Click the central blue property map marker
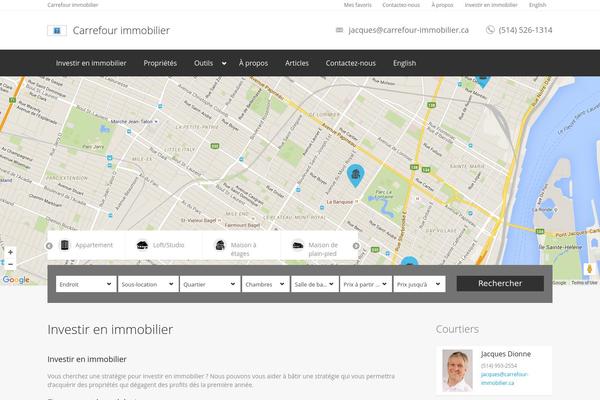The width and height of the screenshot is (600, 400). 355,175
